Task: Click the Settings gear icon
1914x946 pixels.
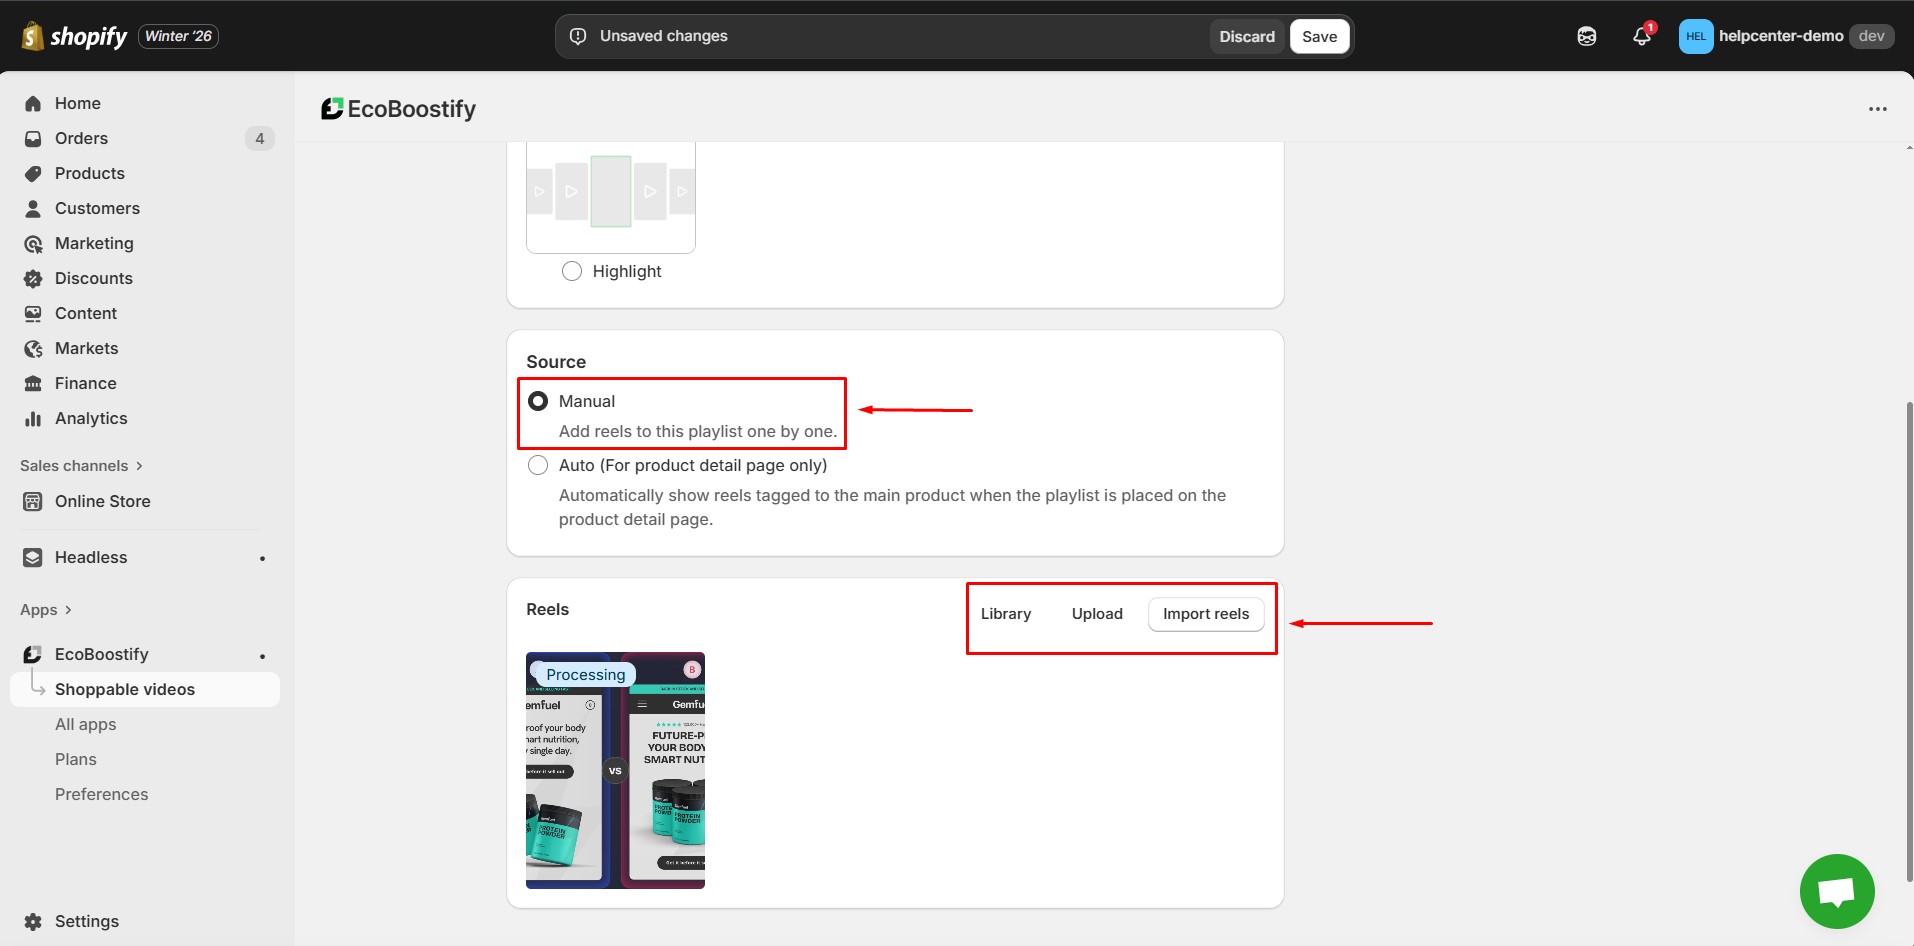Action: [33, 921]
